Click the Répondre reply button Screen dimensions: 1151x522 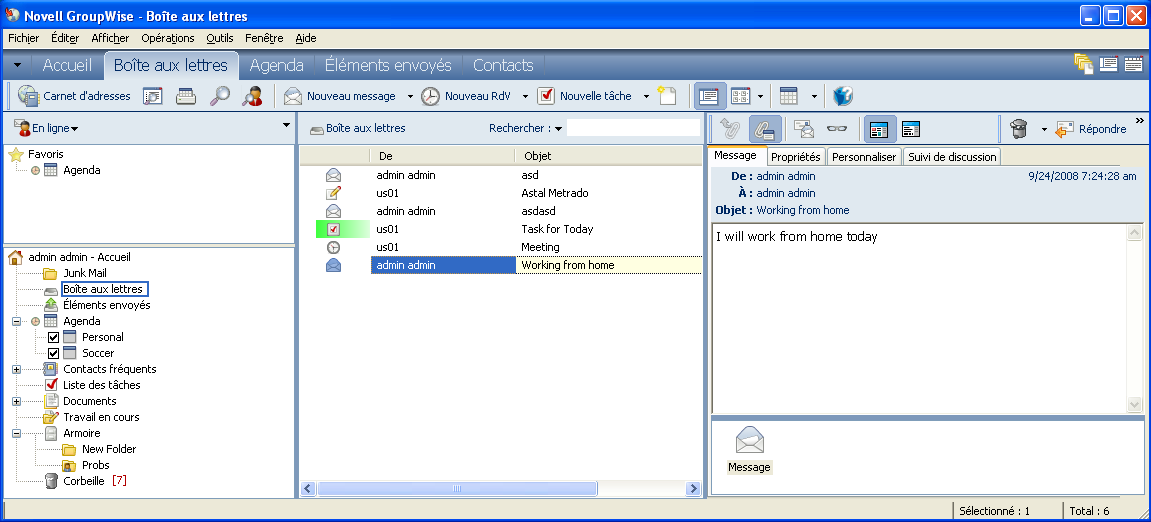[x=1091, y=129]
